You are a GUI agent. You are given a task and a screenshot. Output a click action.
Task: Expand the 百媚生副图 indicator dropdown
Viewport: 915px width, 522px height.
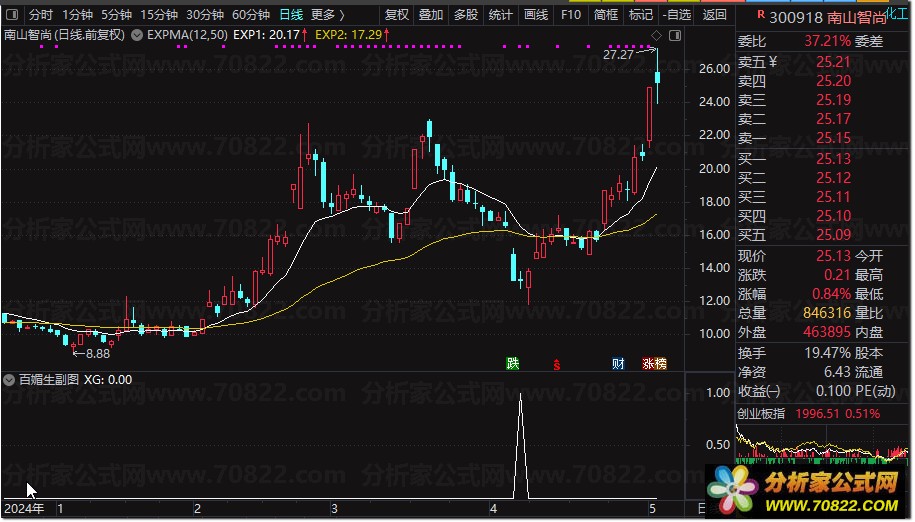point(9,380)
